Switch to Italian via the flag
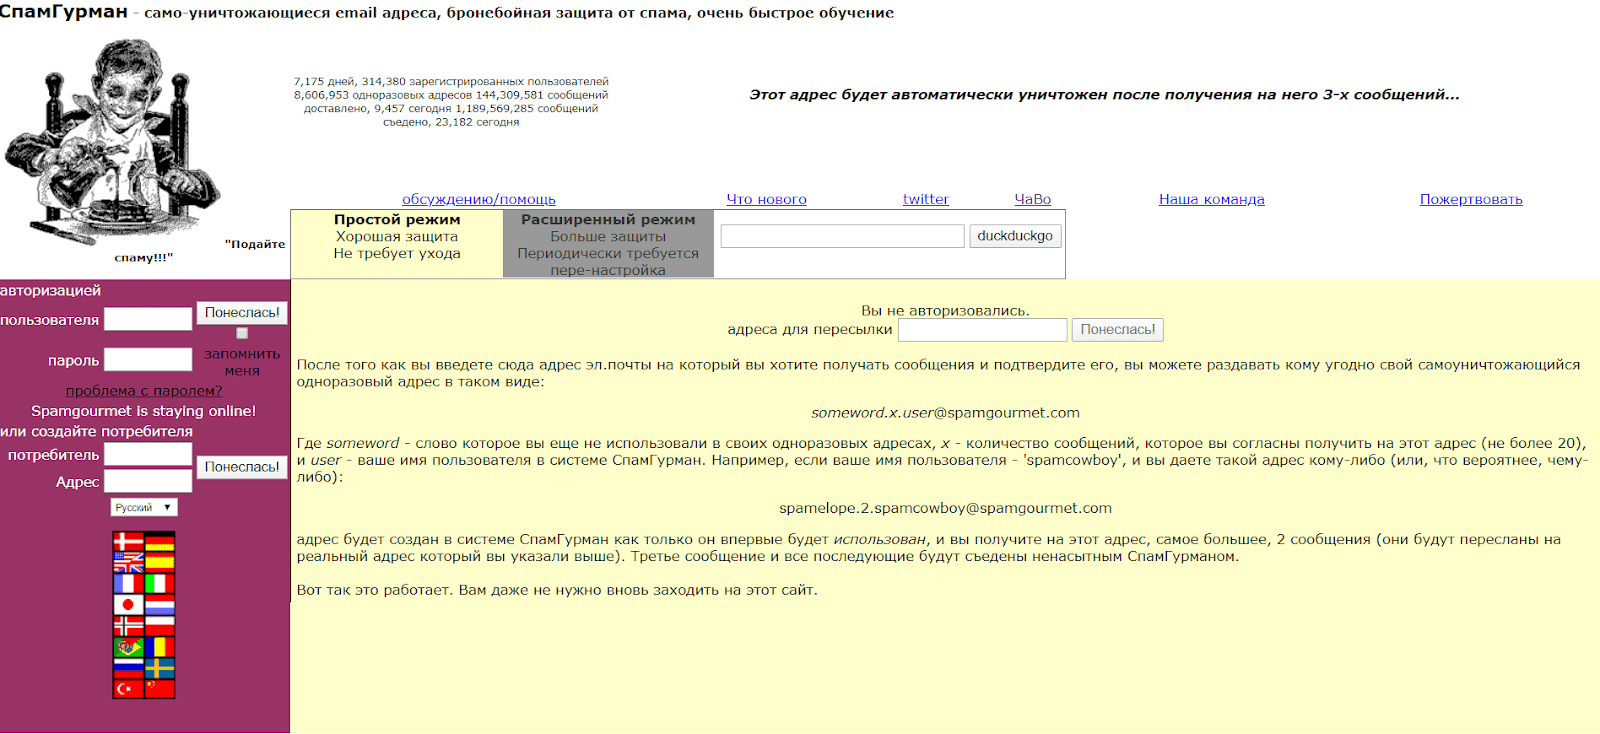Image resolution: width=1600 pixels, height=734 pixels. (160, 583)
